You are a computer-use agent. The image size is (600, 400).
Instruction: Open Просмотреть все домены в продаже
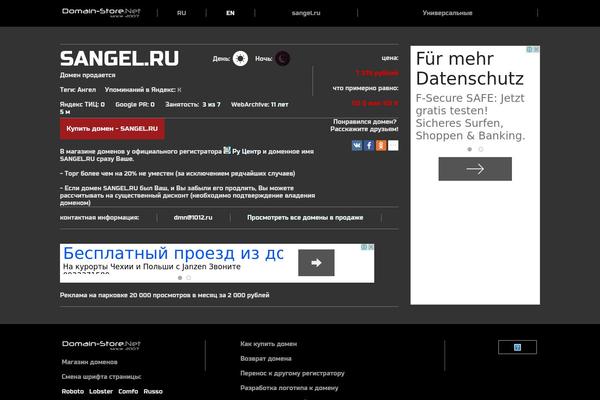click(305, 217)
